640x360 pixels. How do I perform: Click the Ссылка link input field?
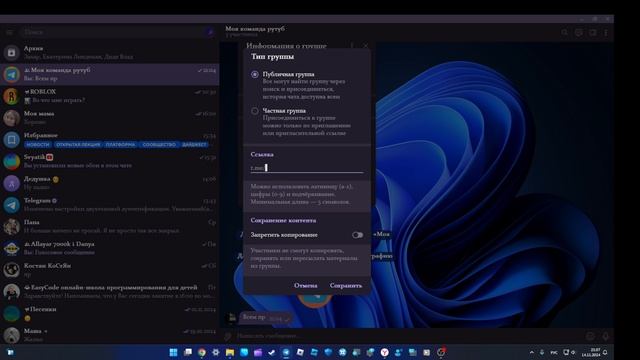tap(307, 167)
